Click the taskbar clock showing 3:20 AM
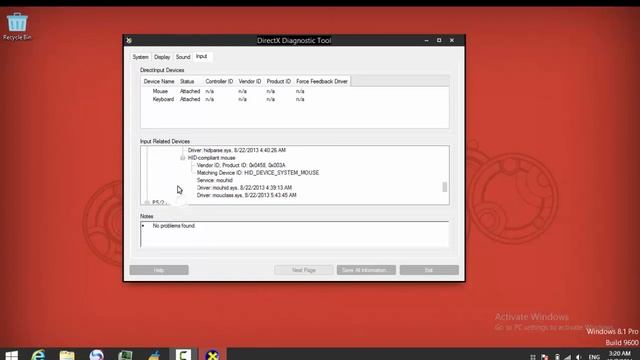This screenshot has height=360, width=640. tap(620, 355)
